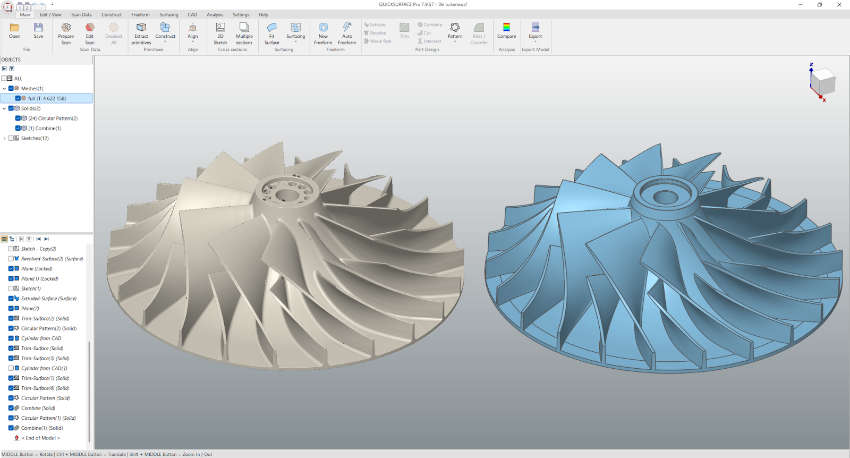Open the Export dropdown arrow

[x=535, y=42]
